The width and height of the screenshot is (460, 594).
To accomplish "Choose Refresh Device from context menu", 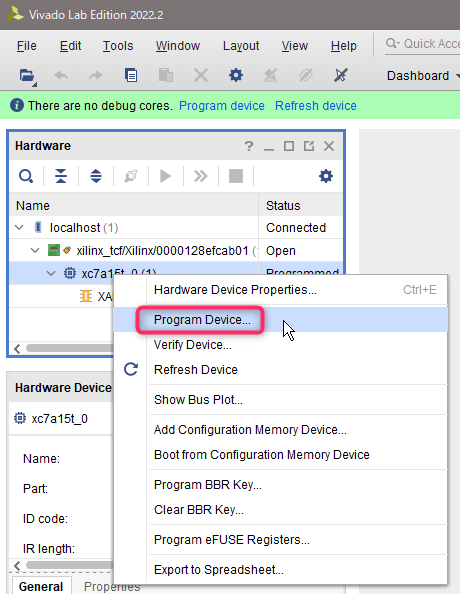I will click(280, 369).
